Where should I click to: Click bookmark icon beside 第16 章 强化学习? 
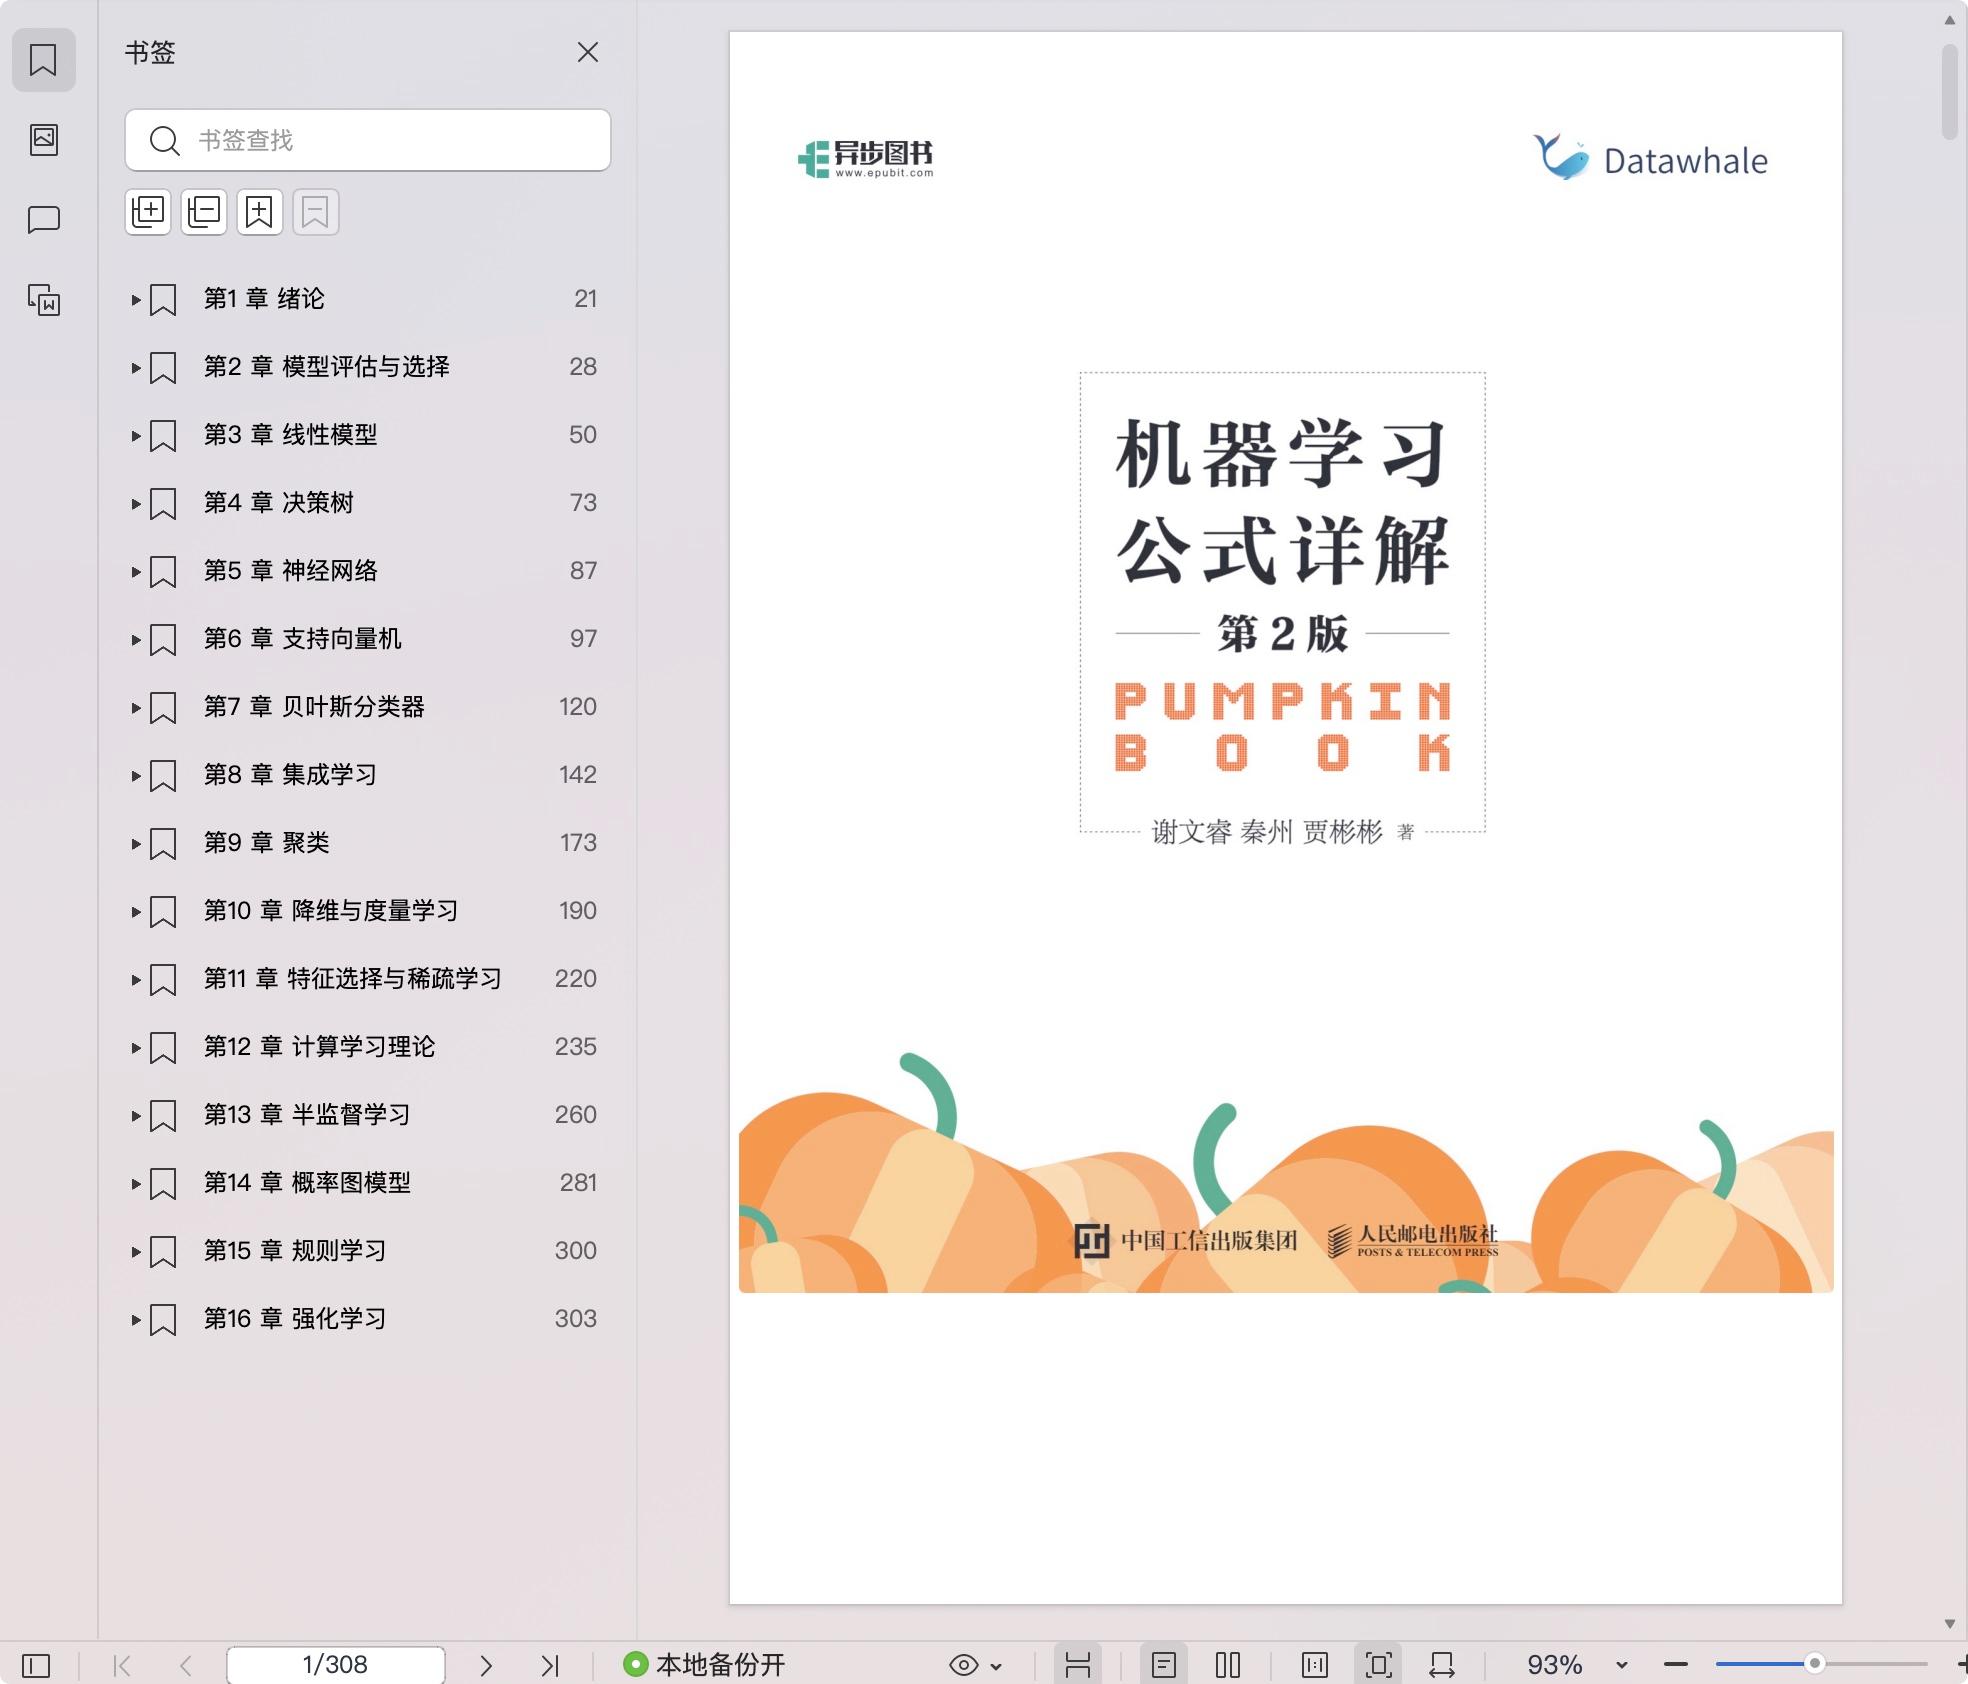(163, 1319)
